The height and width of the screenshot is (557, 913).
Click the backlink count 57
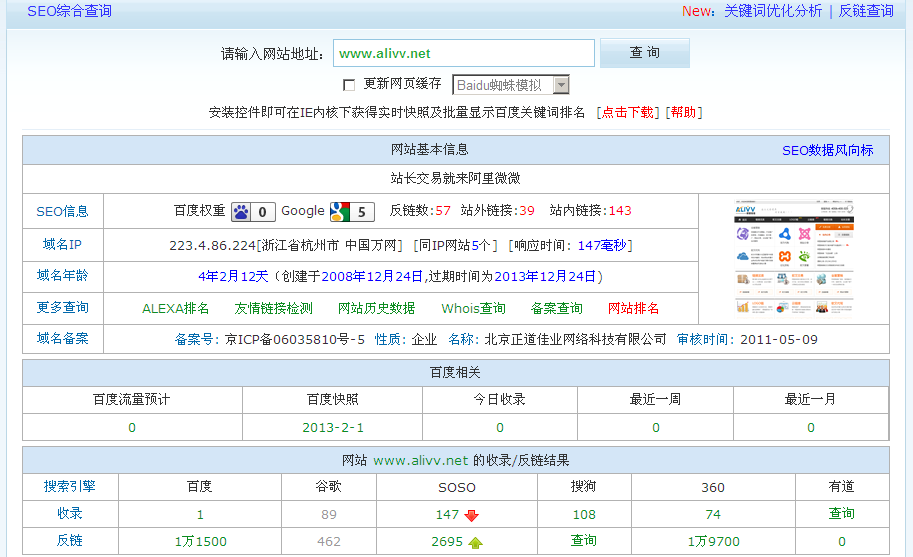(x=443, y=211)
